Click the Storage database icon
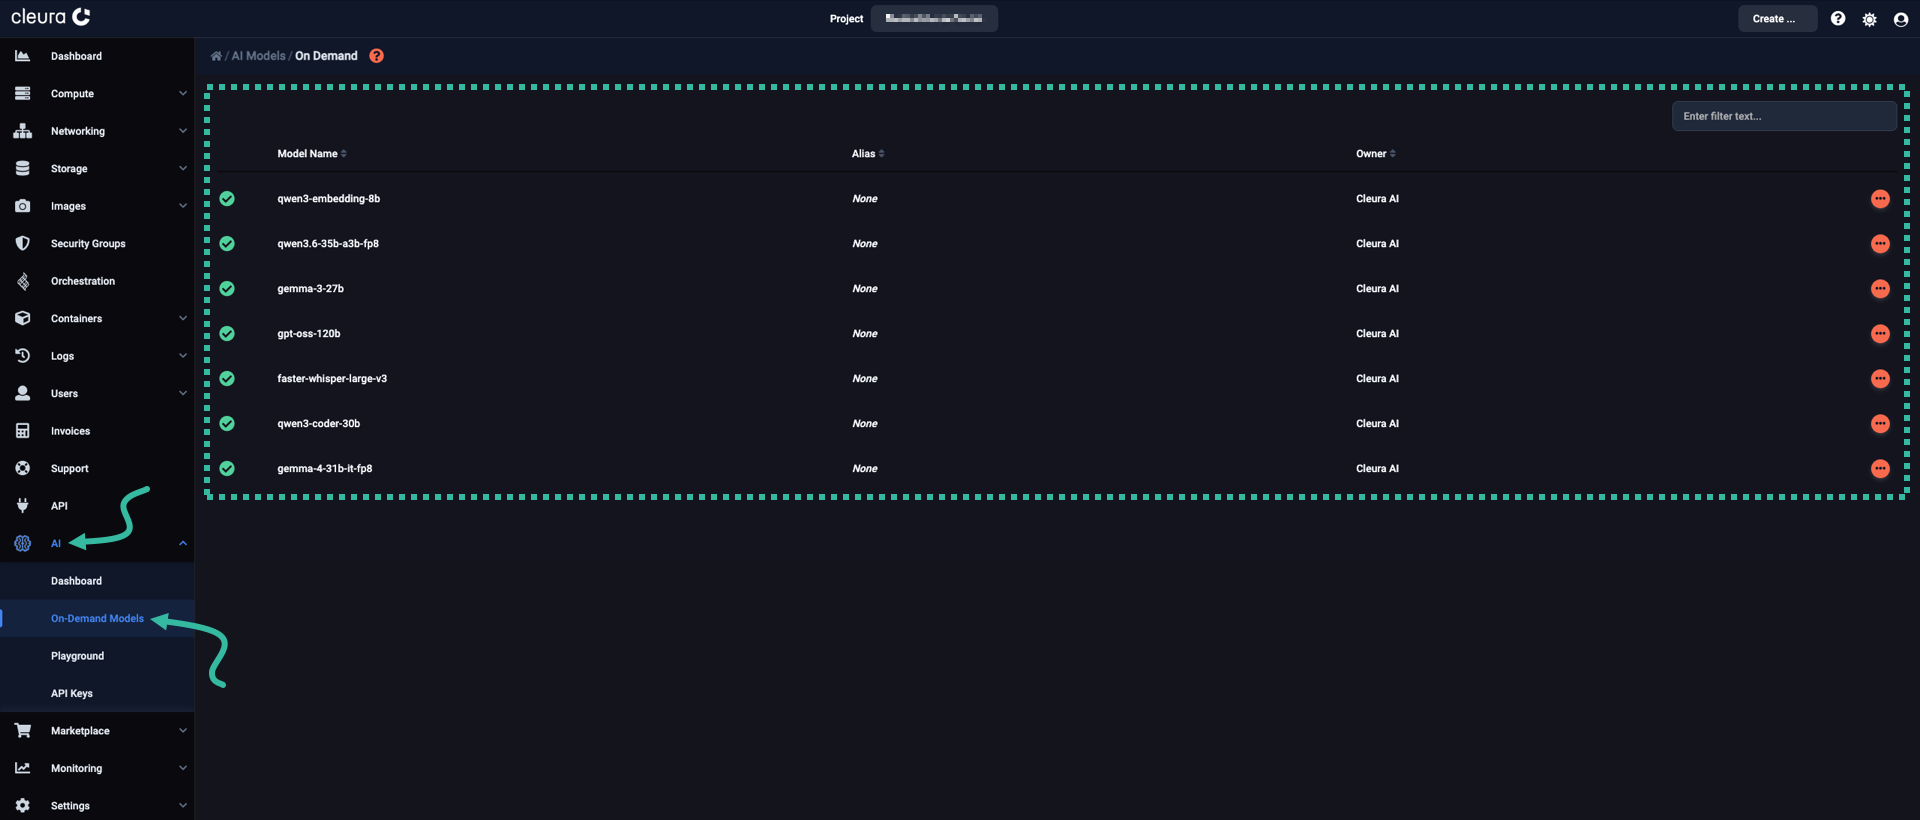The height and width of the screenshot is (820, 1920). coord(22,168)
